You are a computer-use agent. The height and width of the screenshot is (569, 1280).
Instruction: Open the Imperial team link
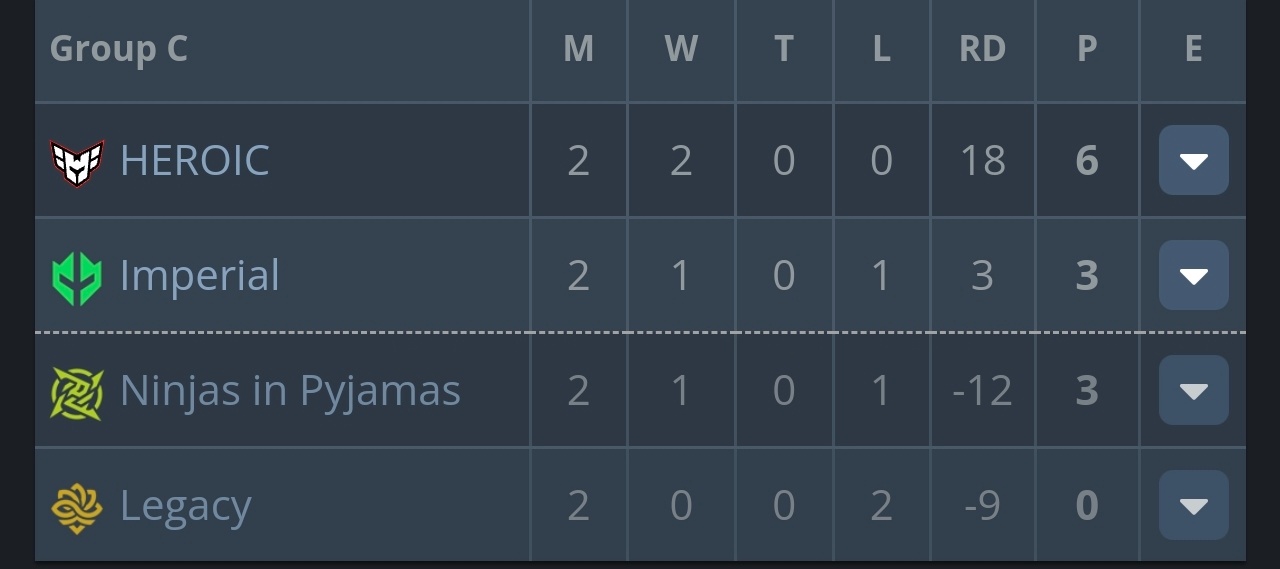200,276
